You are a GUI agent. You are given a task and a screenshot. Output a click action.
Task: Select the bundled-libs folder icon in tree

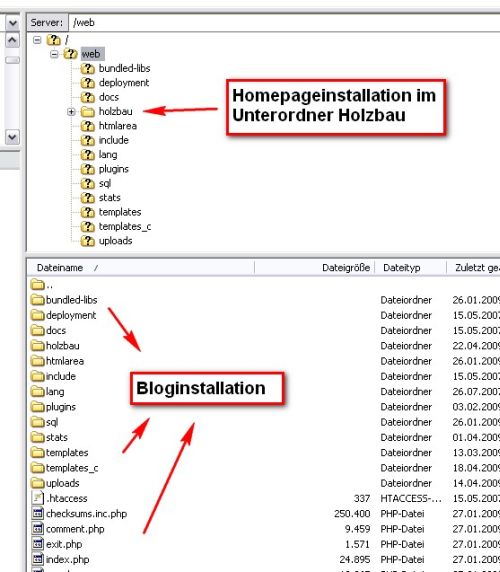(88, 68)
